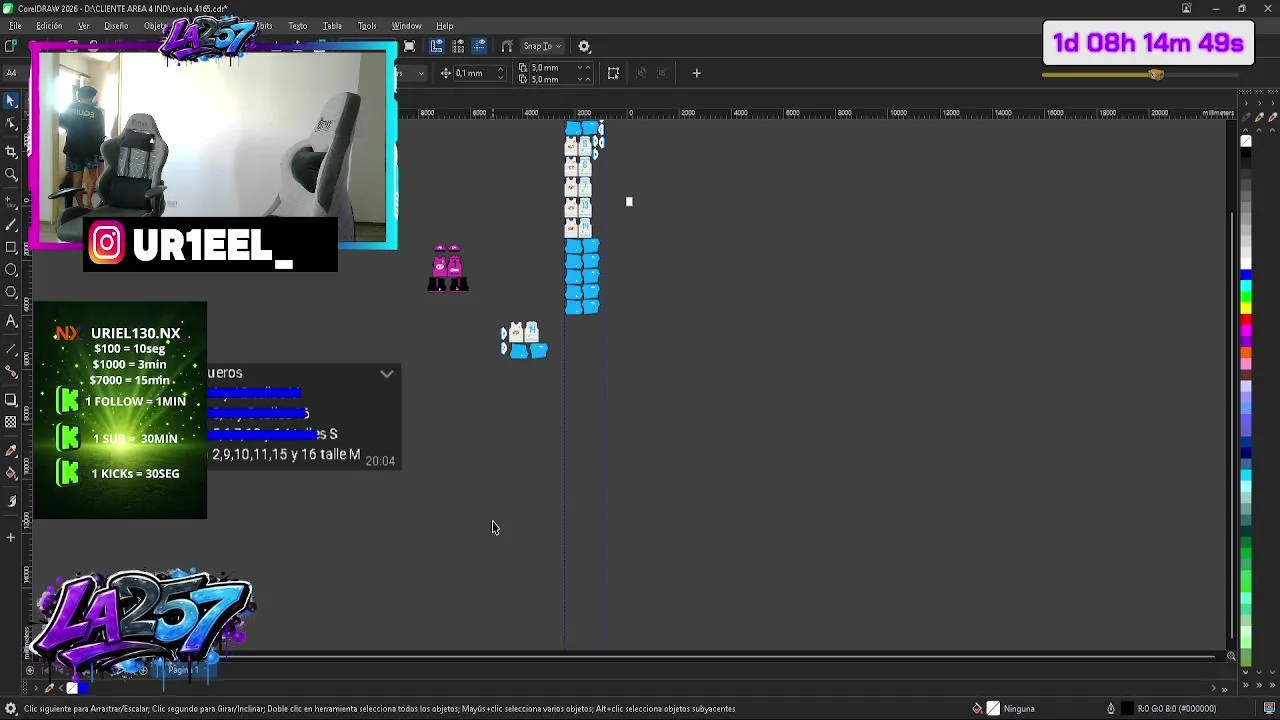Select the Zoom magnifier tool

click(x=11, y=175)
